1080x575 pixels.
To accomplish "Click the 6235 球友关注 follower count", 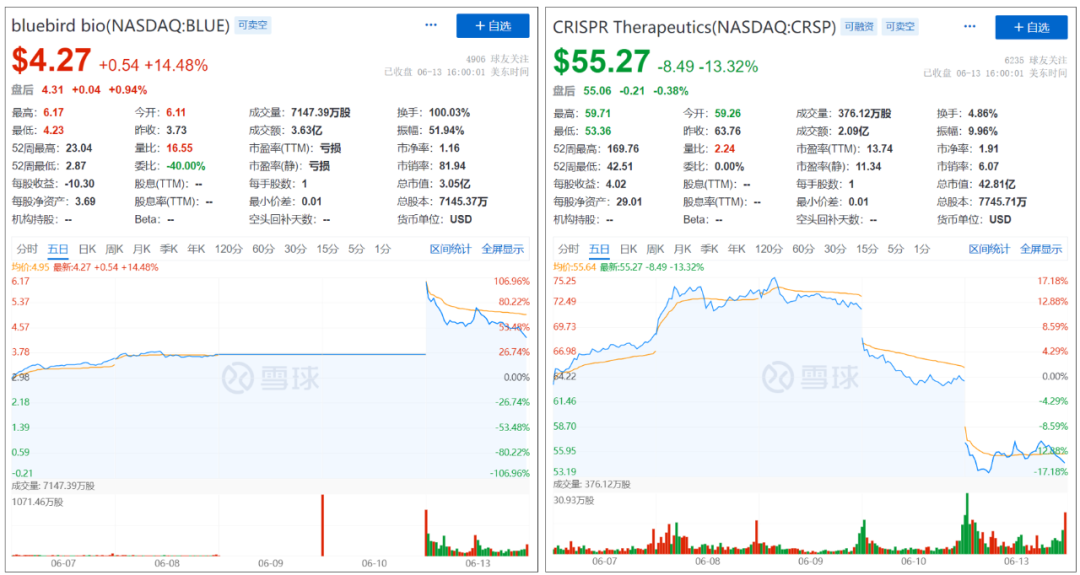I will click(1036, 60).
